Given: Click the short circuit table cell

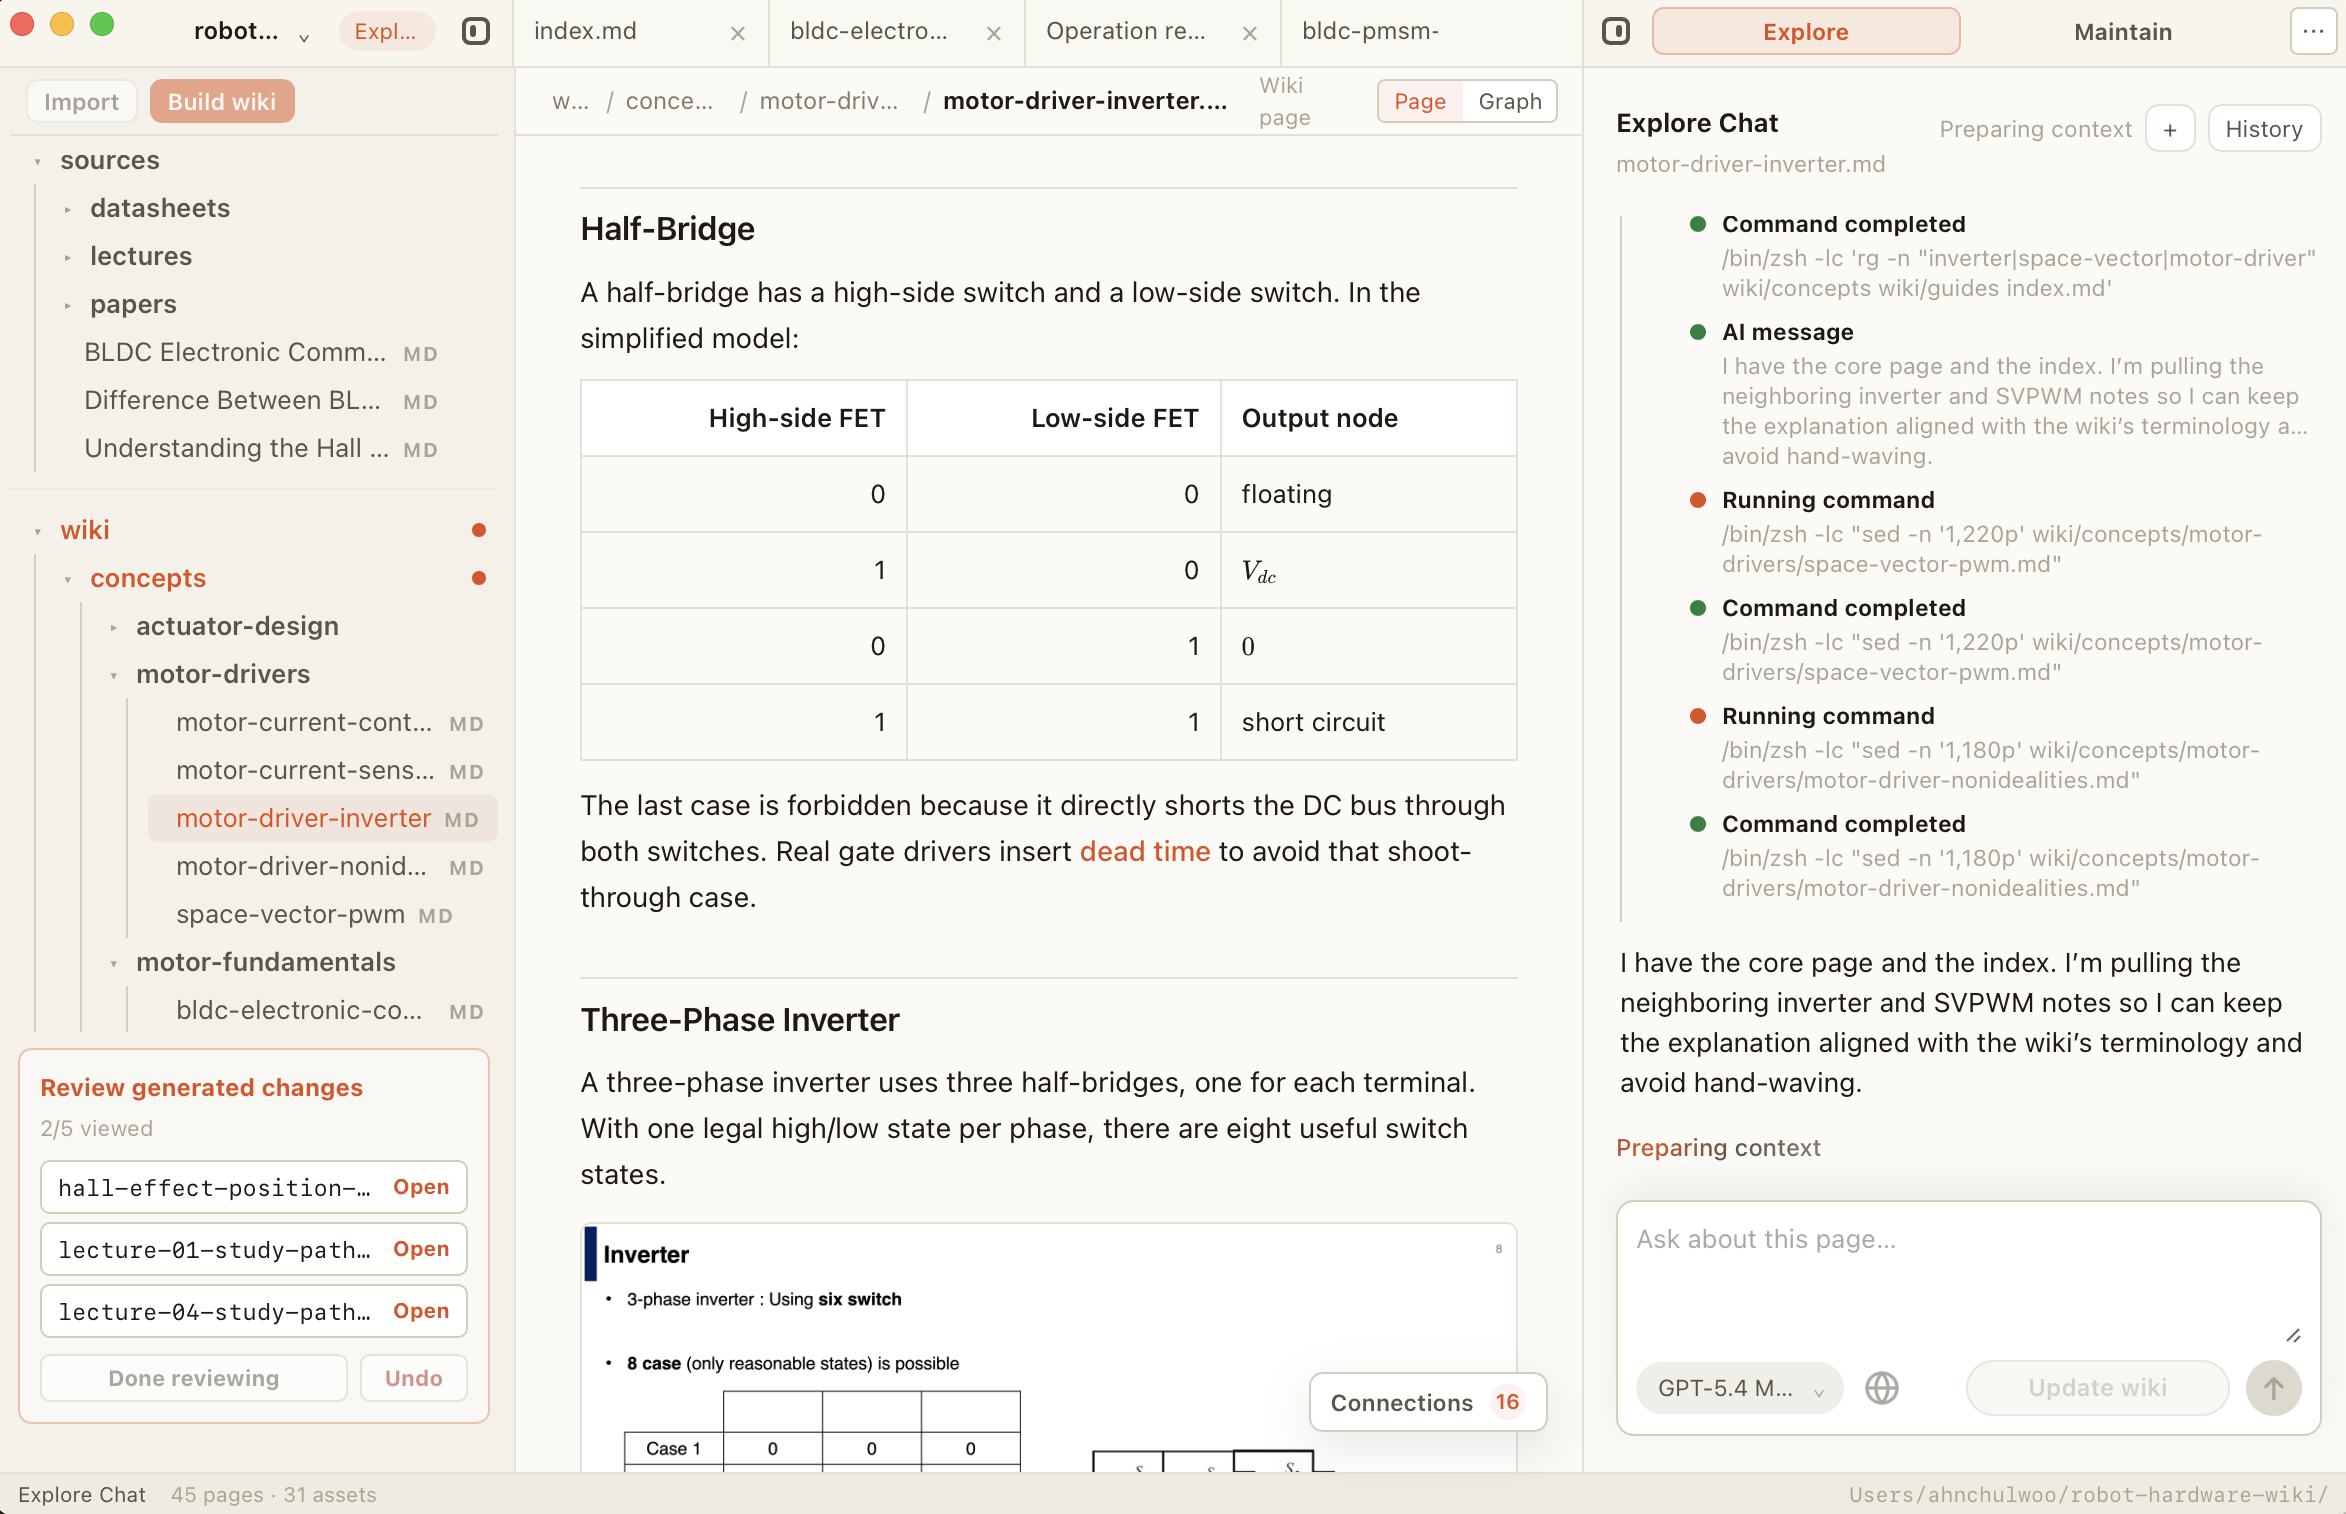Looking at the screenshot, I should [x=1368, y=722].
